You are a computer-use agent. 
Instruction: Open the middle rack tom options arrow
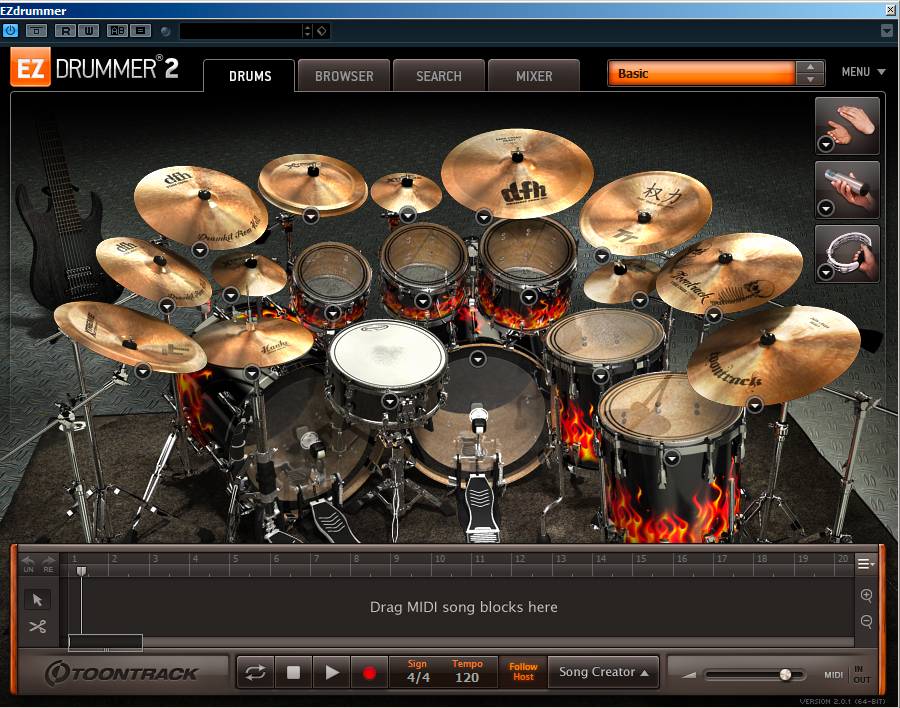coord(423,301)
